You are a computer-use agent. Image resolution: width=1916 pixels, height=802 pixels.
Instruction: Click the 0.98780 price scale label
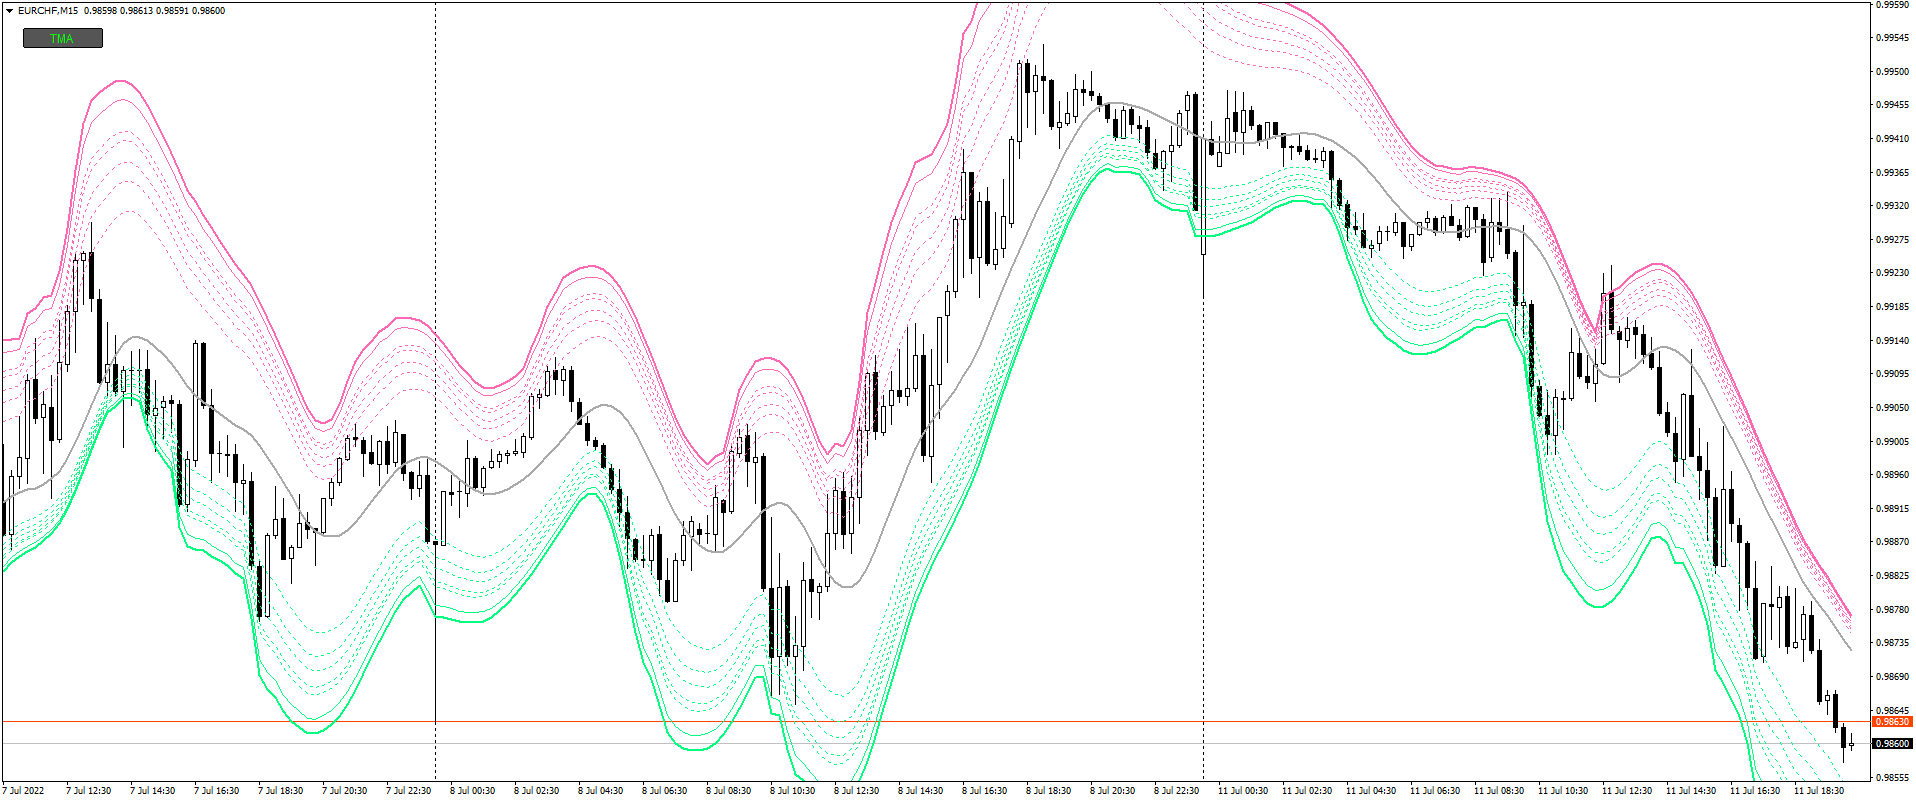(x=1892, y=610)
